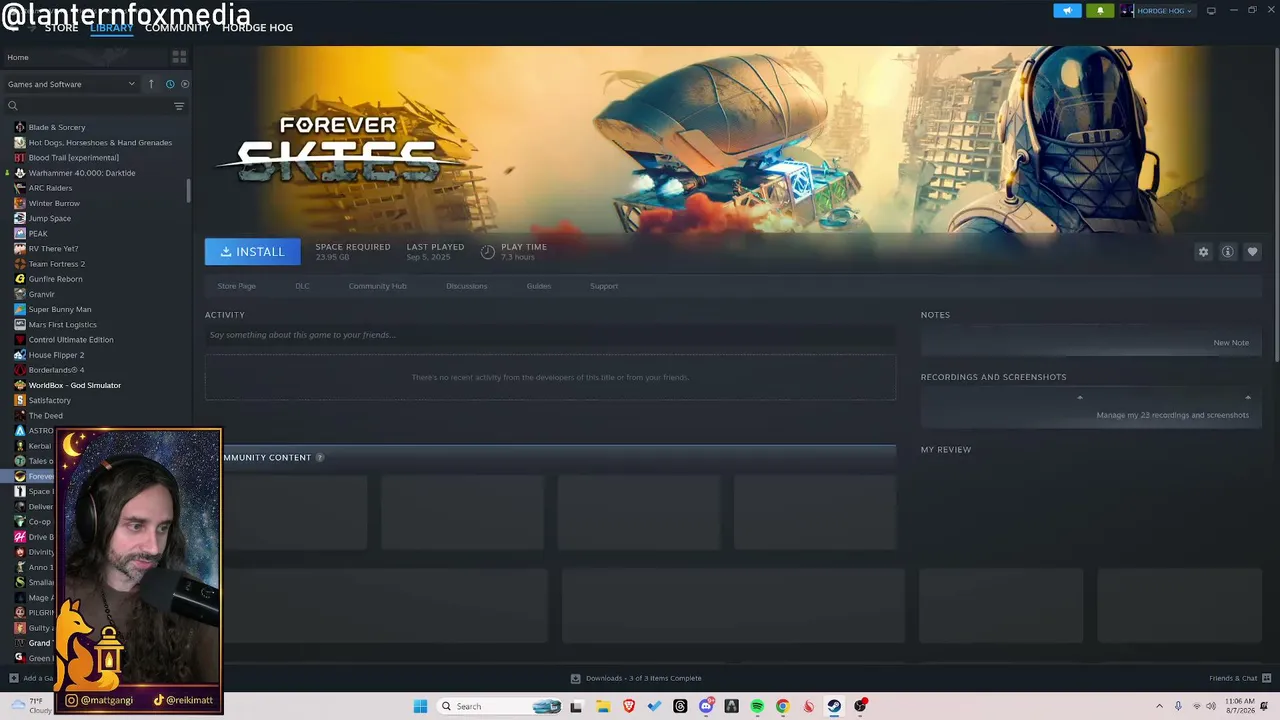Click the PEAK game icon

pos(19,234)
